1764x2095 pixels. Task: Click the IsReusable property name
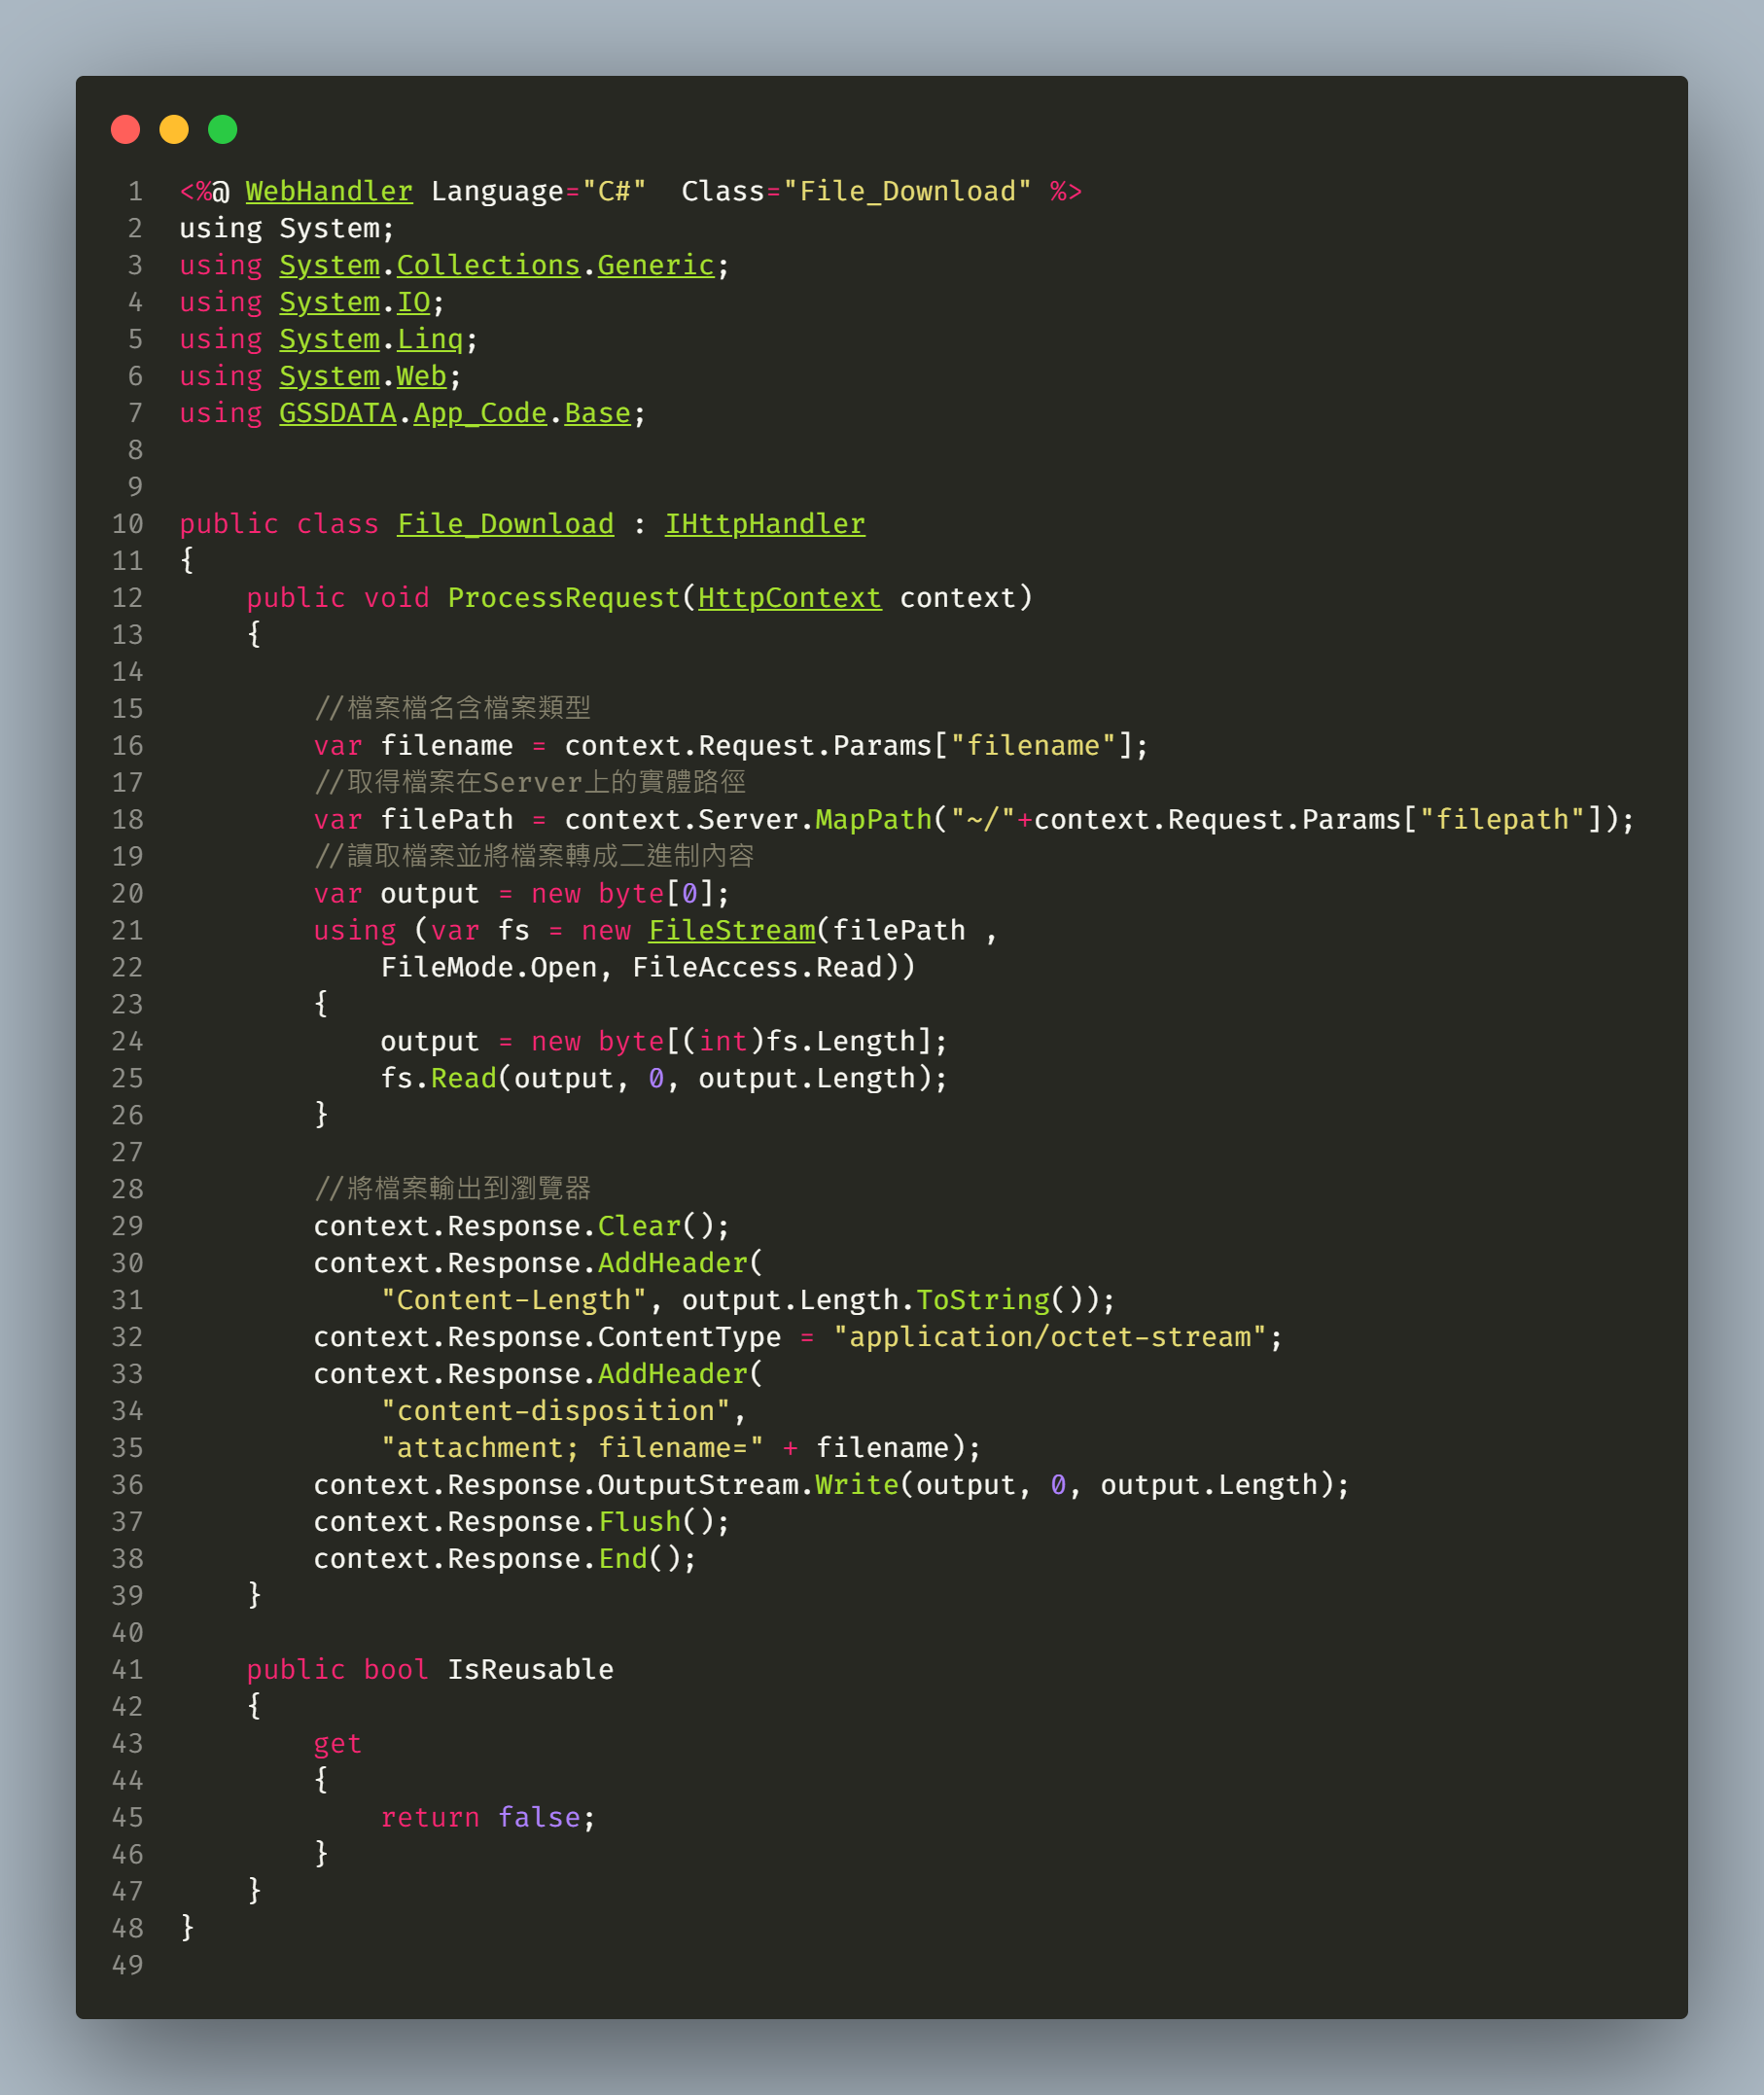(x=530, y=1670)
